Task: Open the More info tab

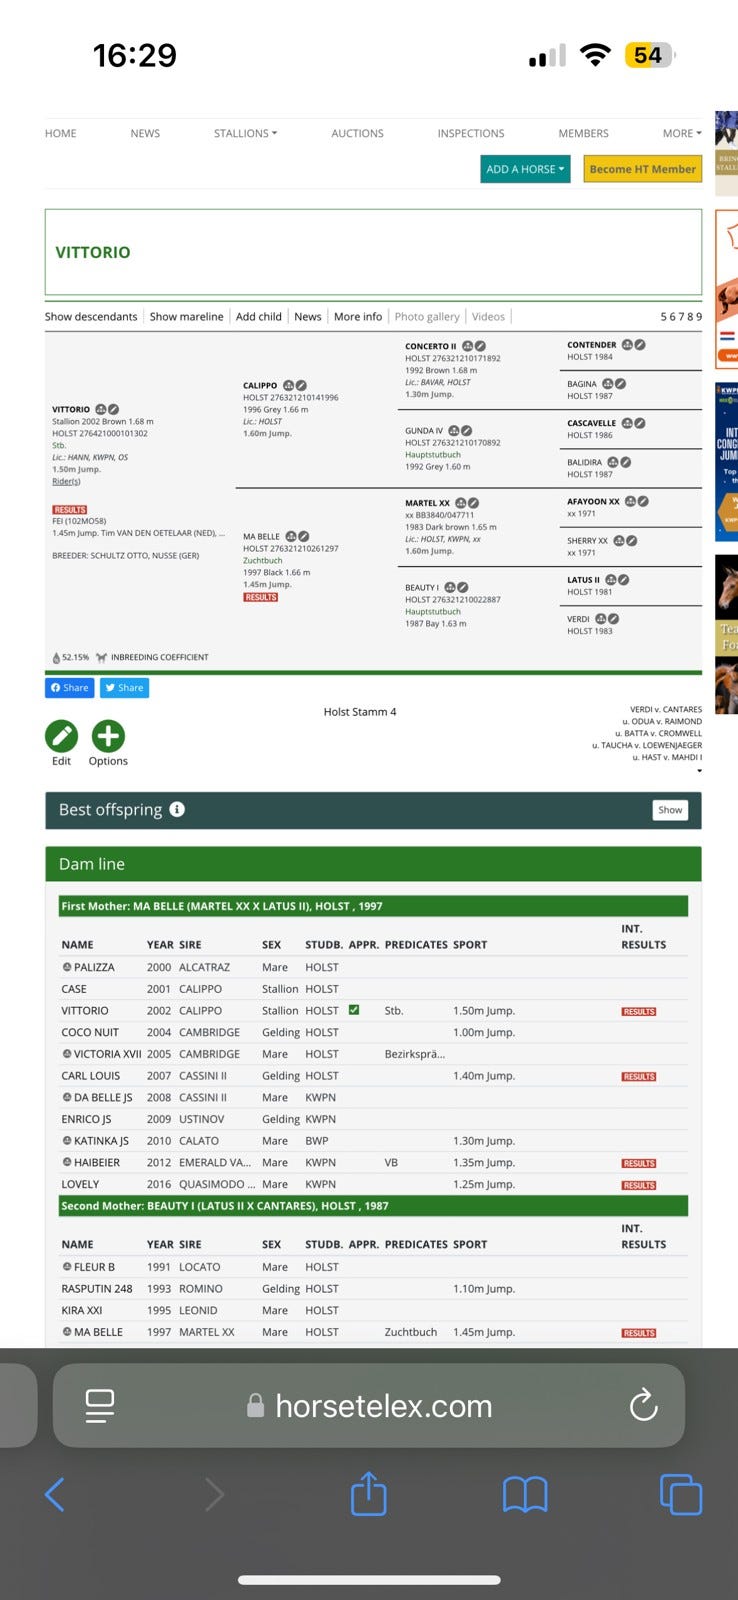Action: [358, 316]
